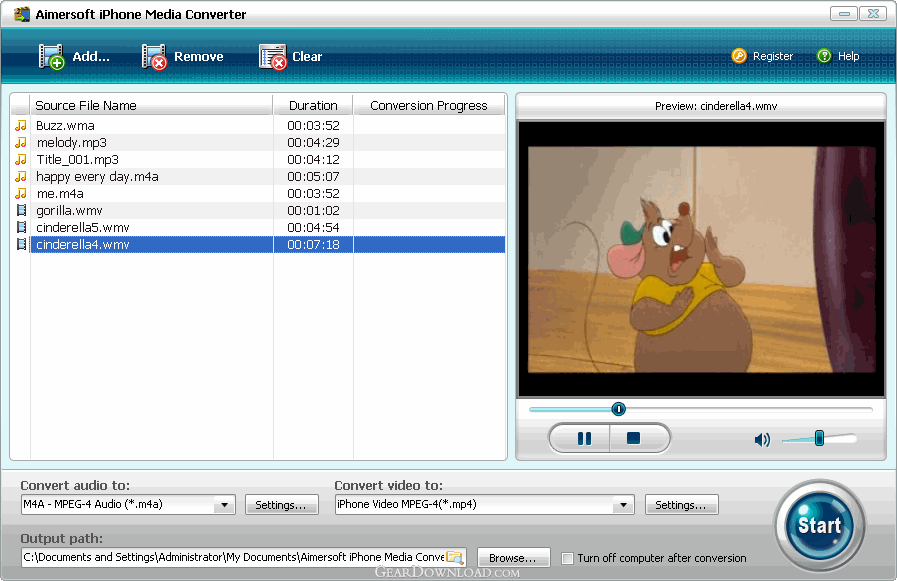
Task: Click the folder icon in the output path field
Action: [x=455, y=557]
